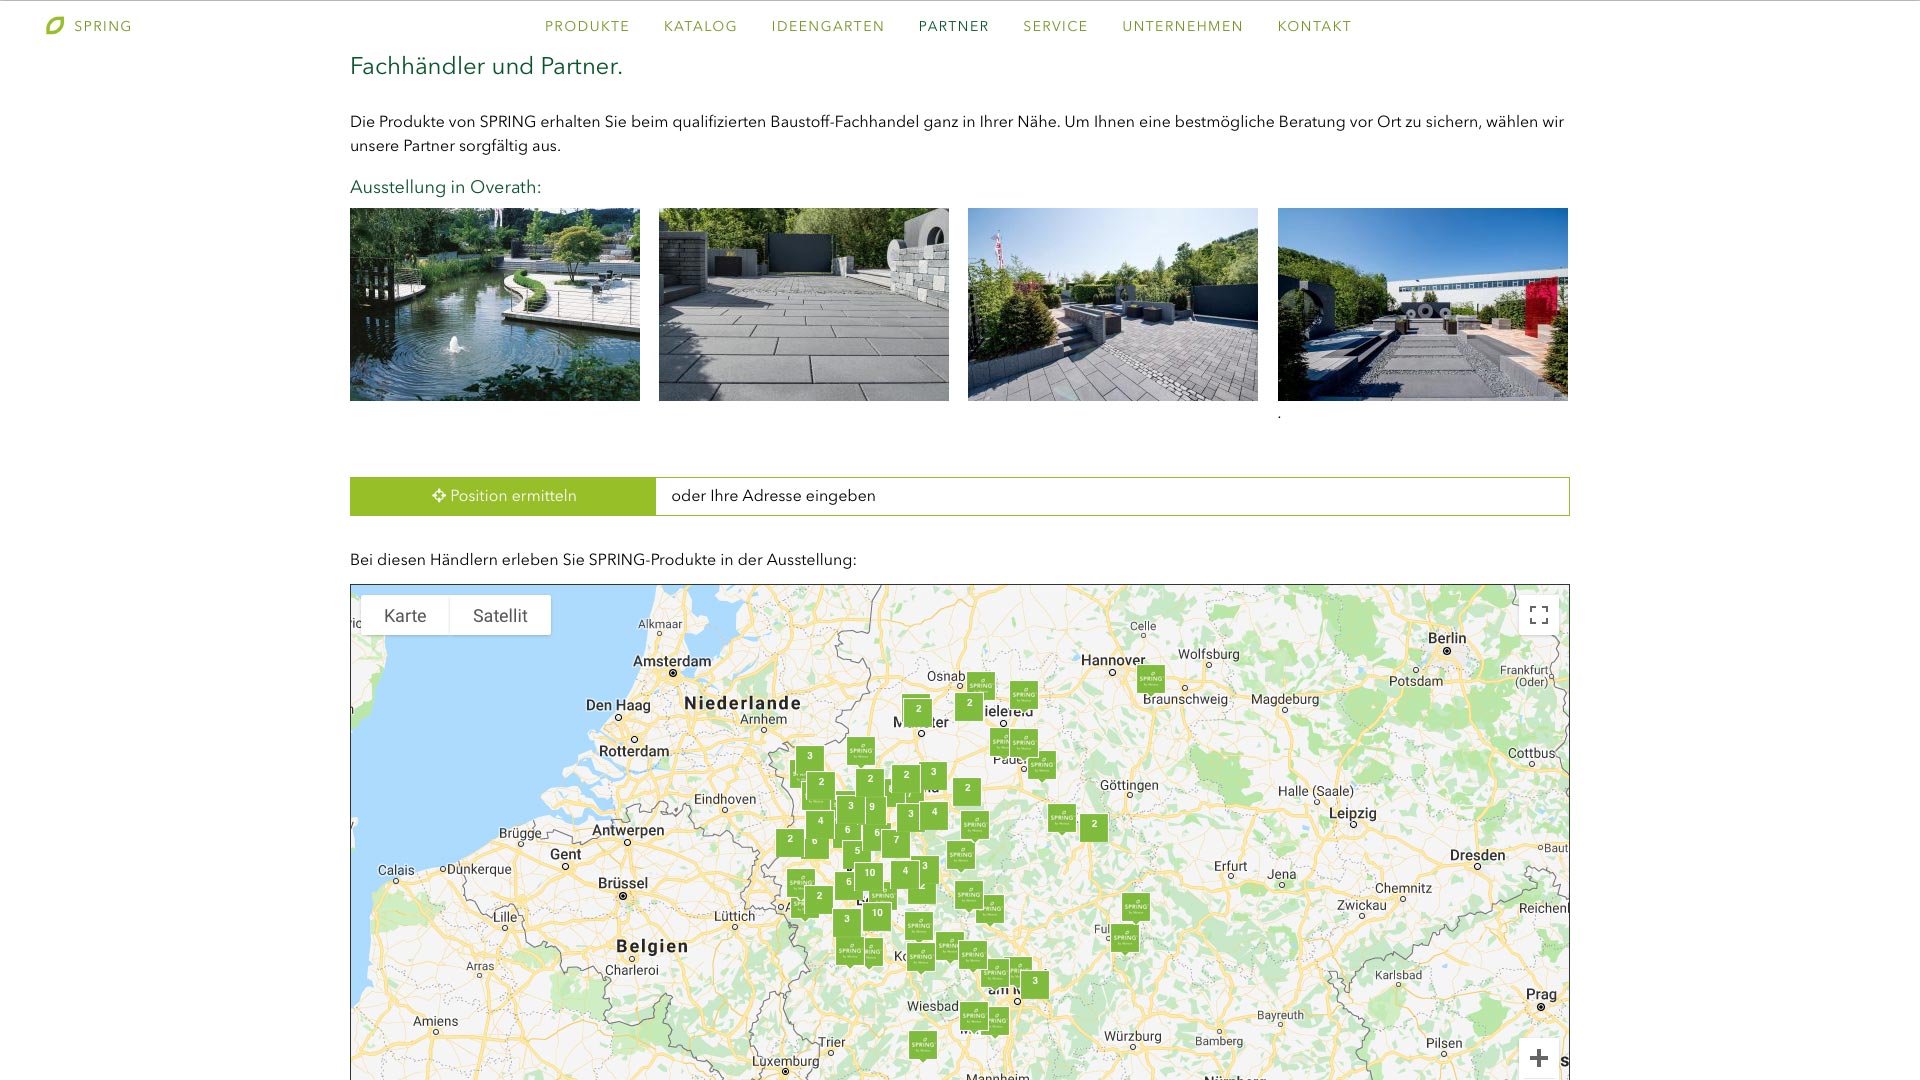Zoom in on the map

(x=1539, y=1058)
